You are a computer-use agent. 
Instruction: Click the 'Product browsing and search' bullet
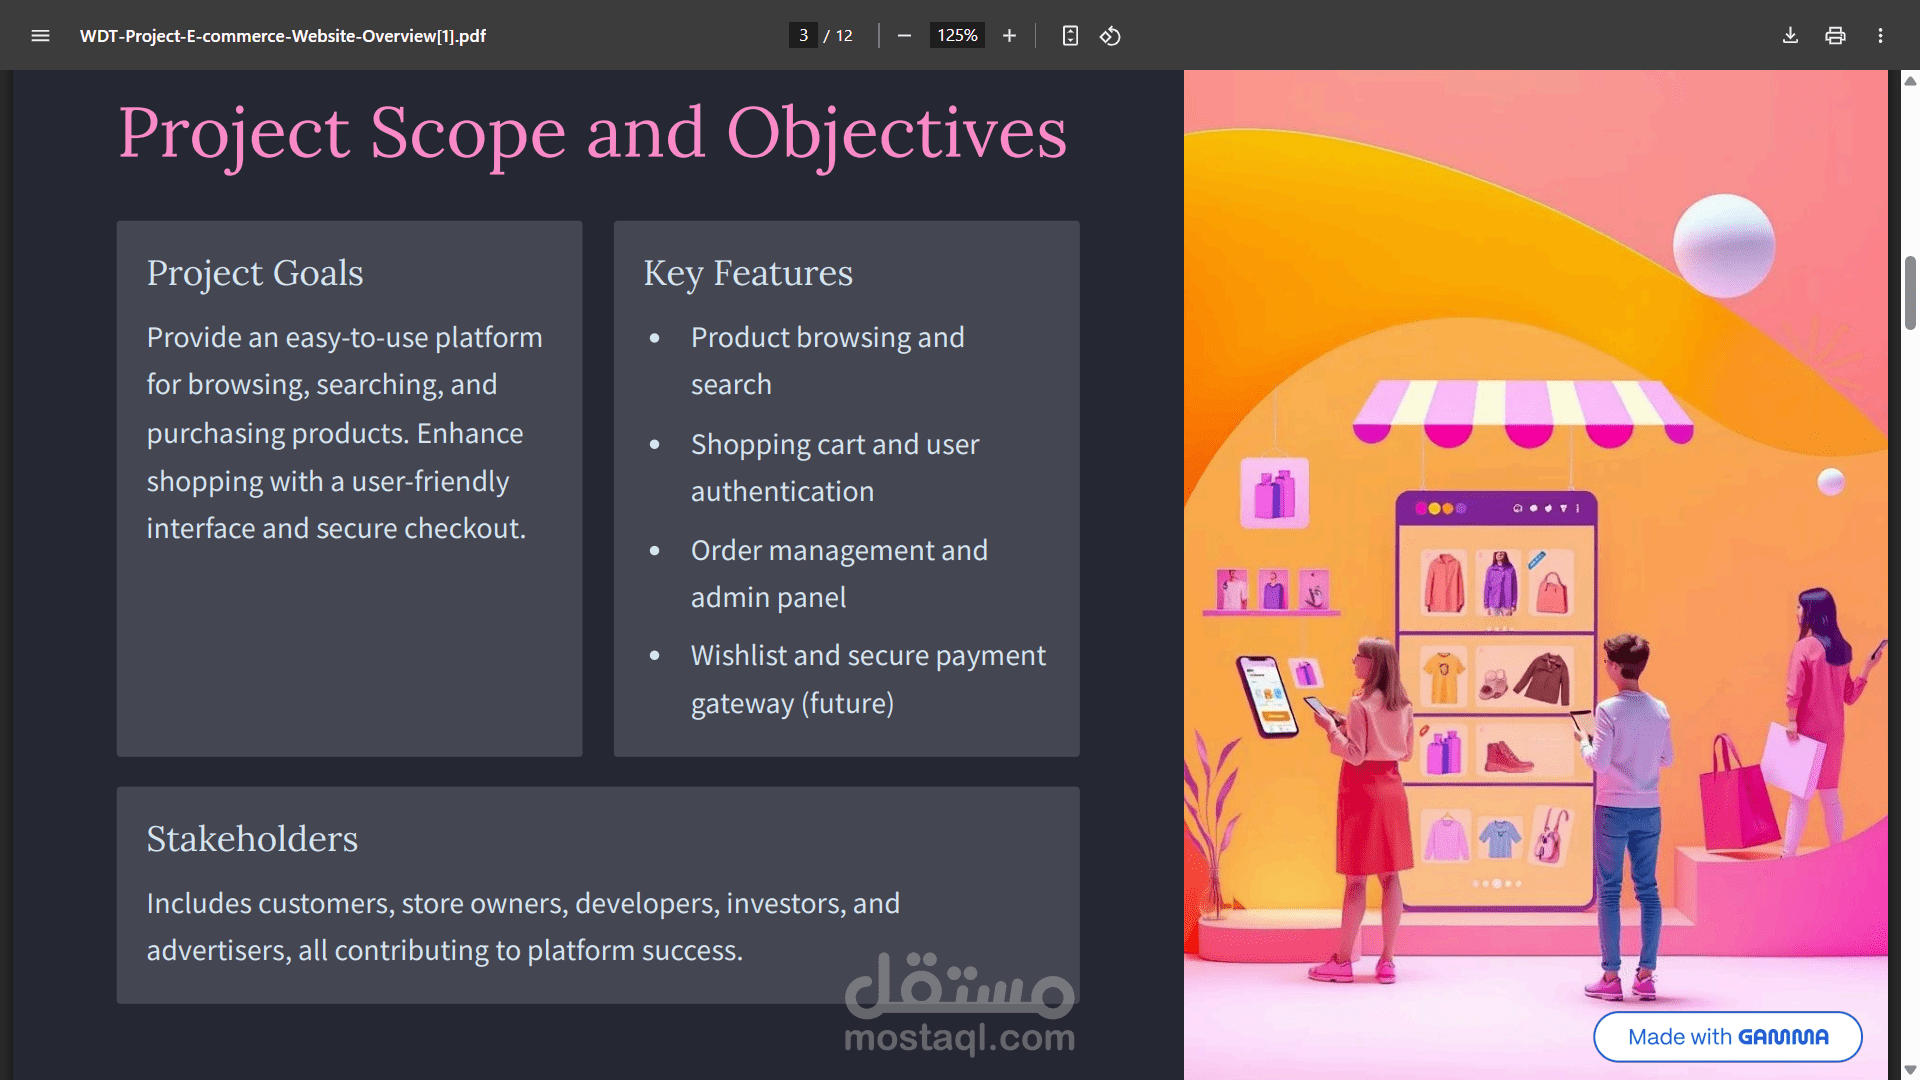[x=828, y=361]
